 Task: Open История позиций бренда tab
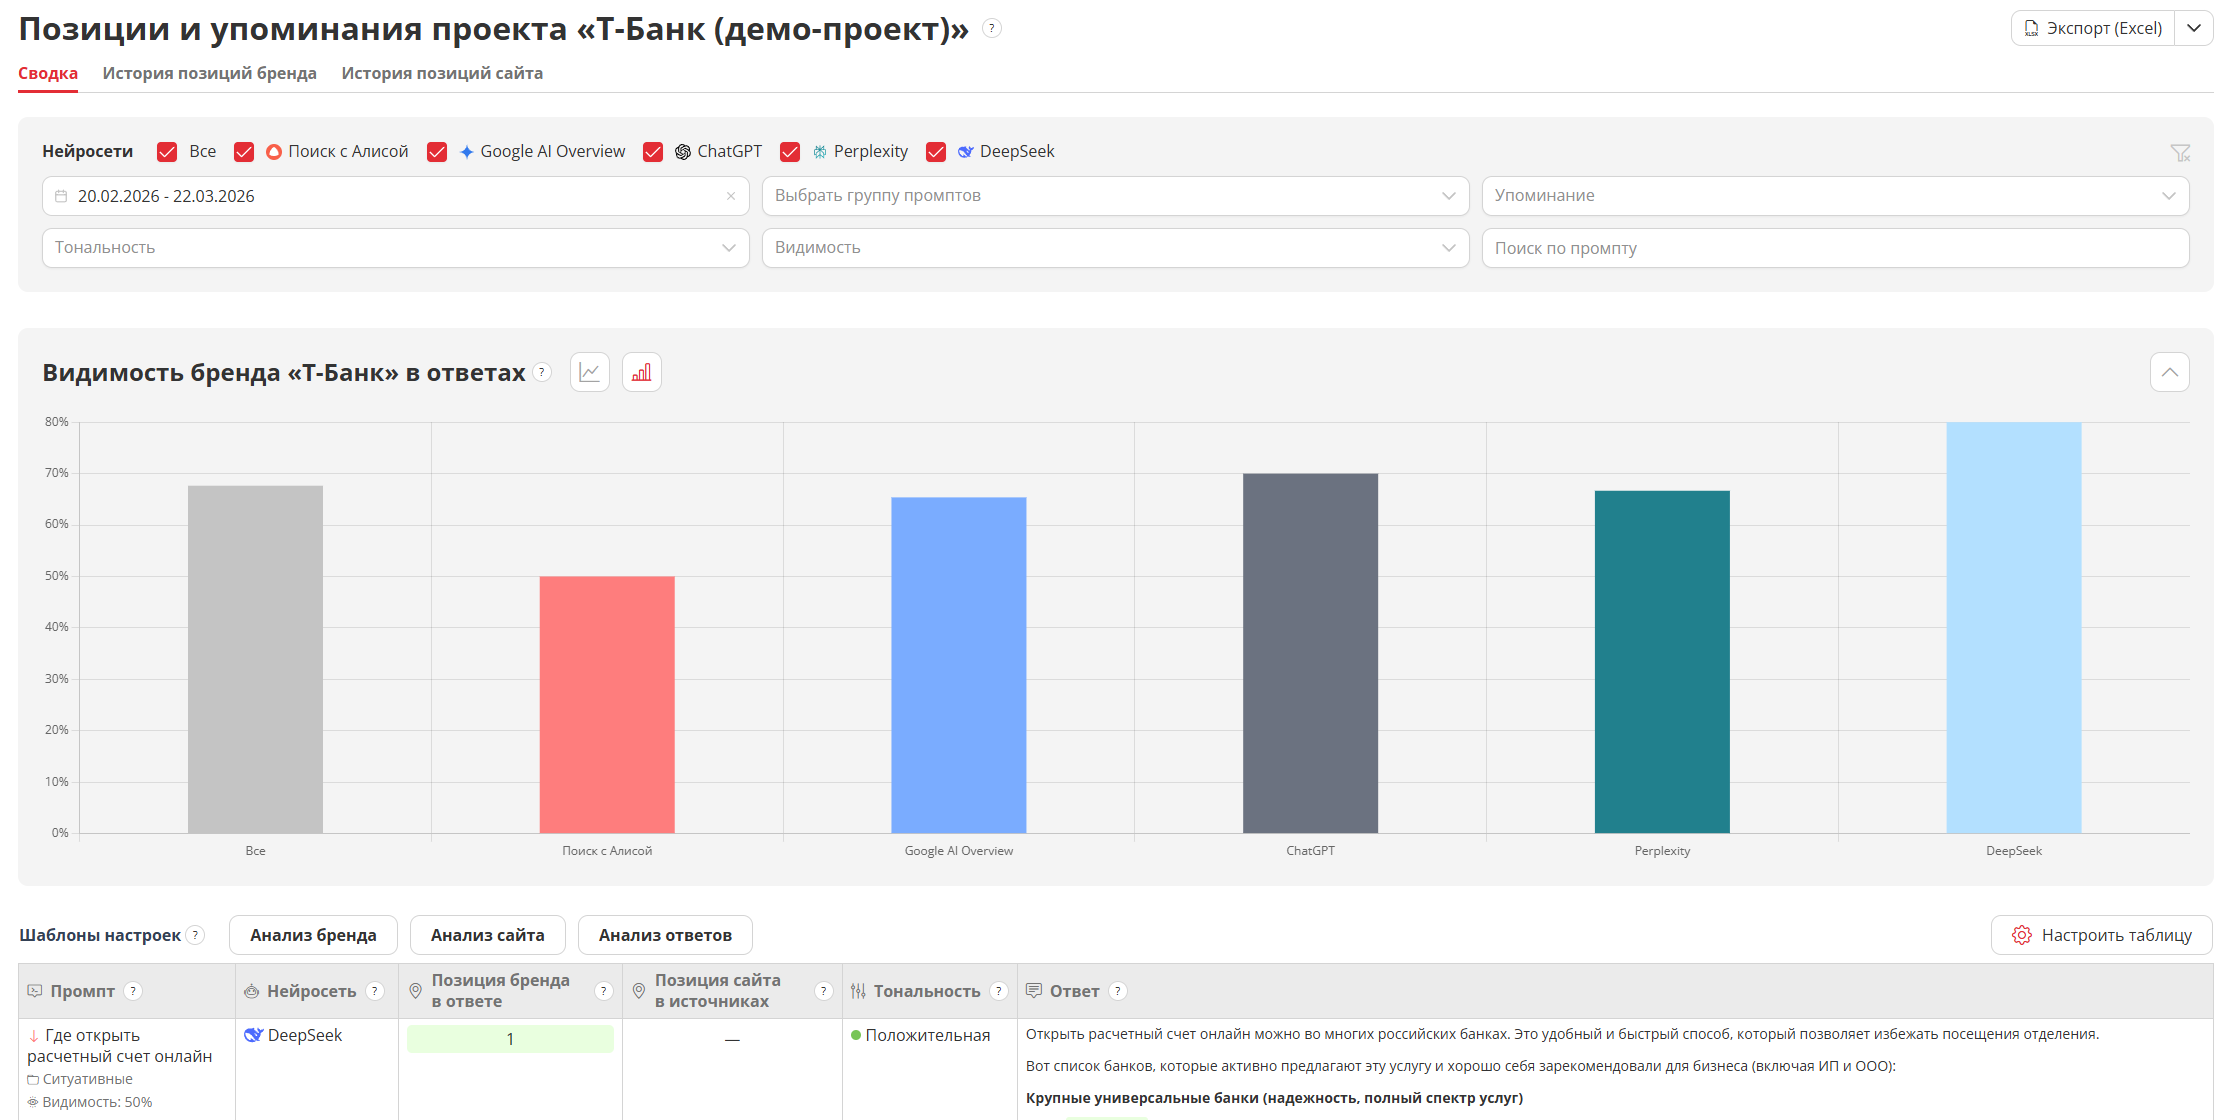[209, 73]
